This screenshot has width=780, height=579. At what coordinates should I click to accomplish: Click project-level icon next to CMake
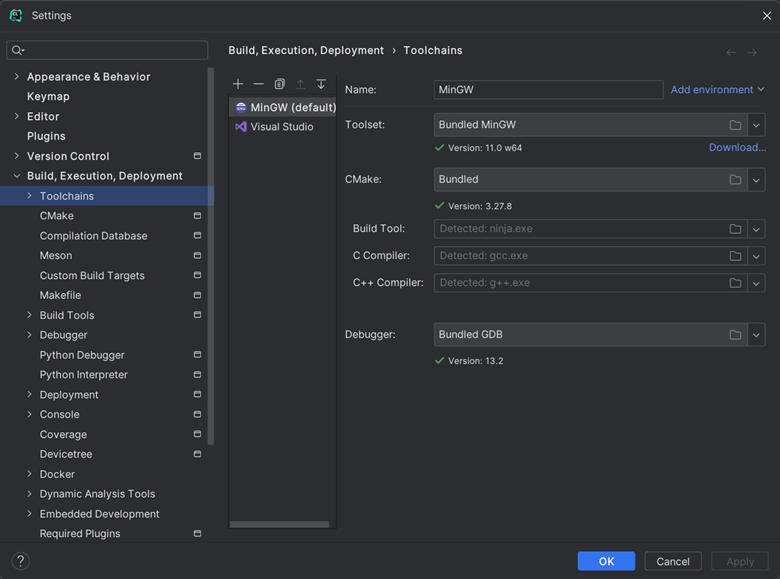[197, 216]
